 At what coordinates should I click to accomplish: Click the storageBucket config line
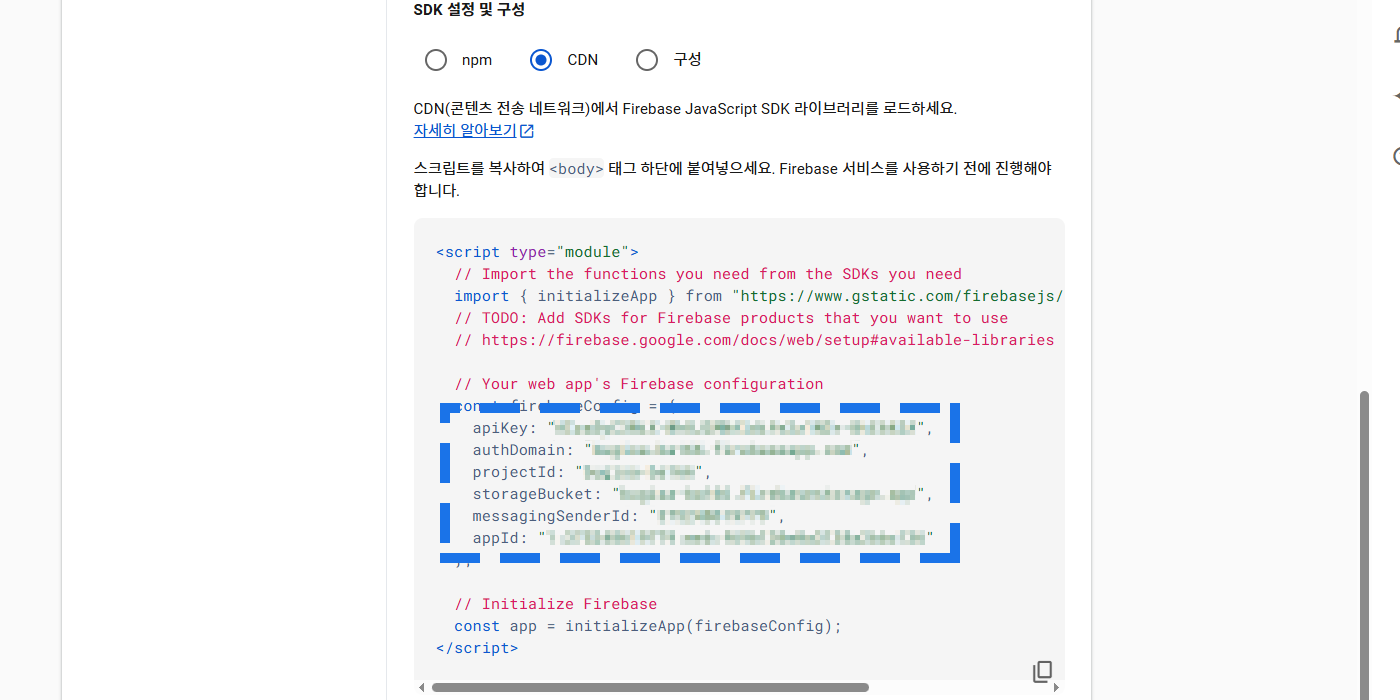[702, 494]
